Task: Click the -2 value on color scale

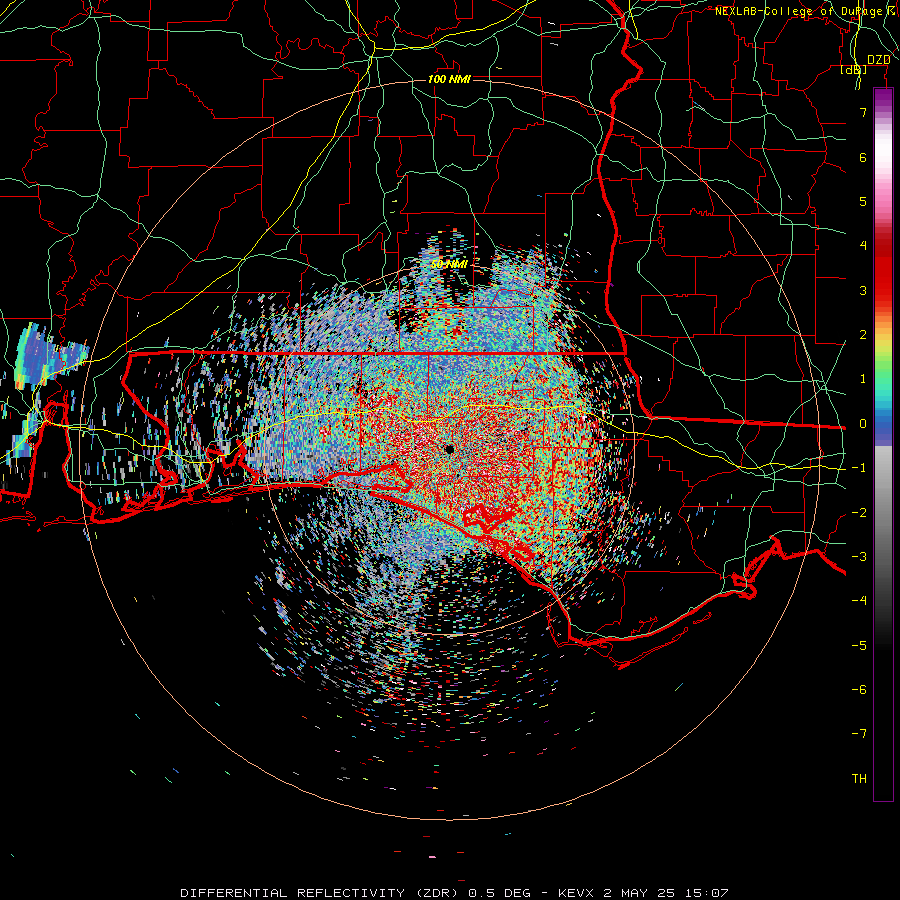Action: click(x=859, y=513)
